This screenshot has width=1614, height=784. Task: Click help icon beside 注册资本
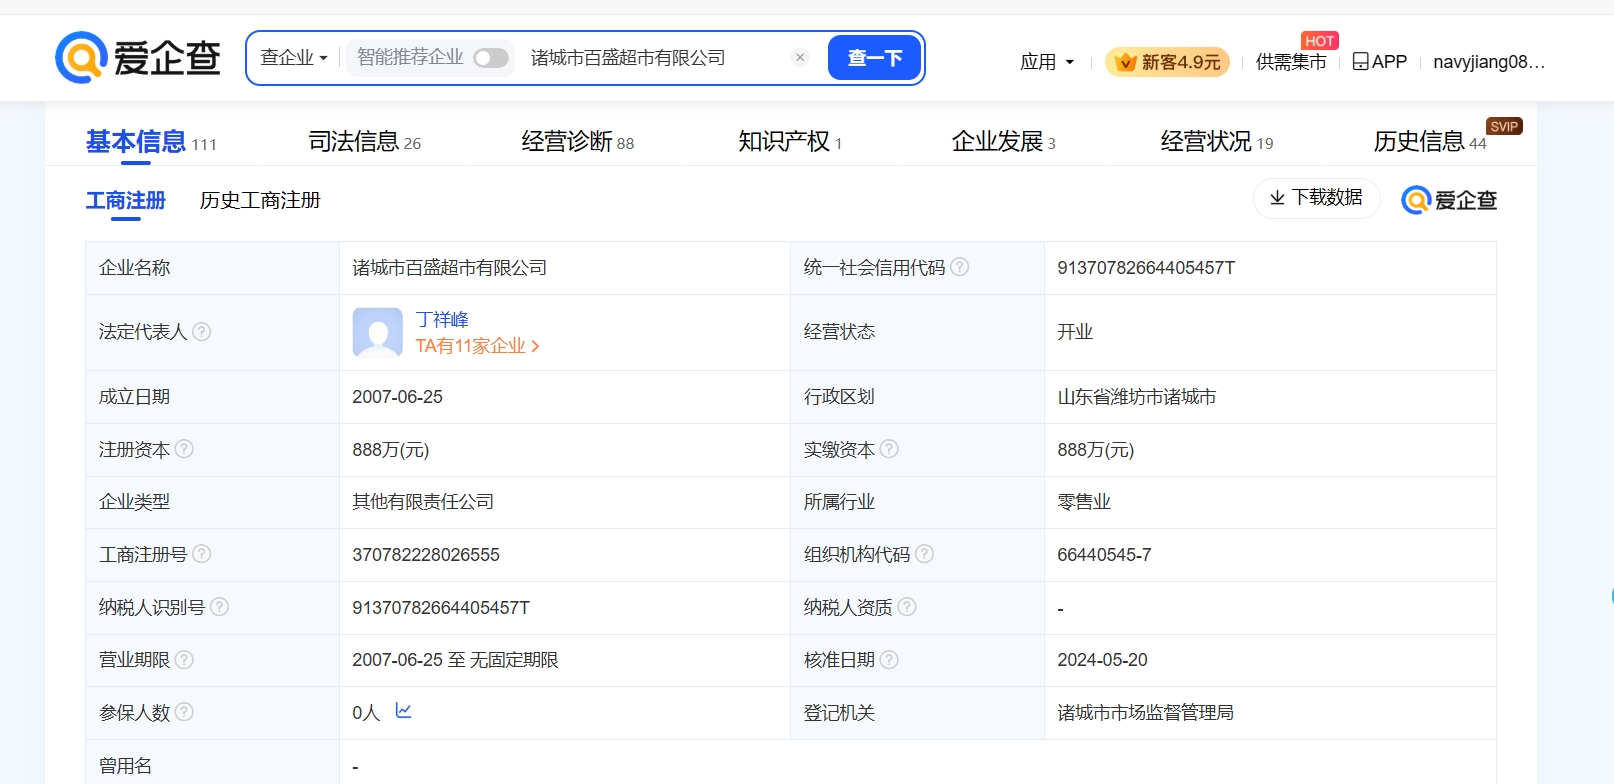(x=185, y=449)
